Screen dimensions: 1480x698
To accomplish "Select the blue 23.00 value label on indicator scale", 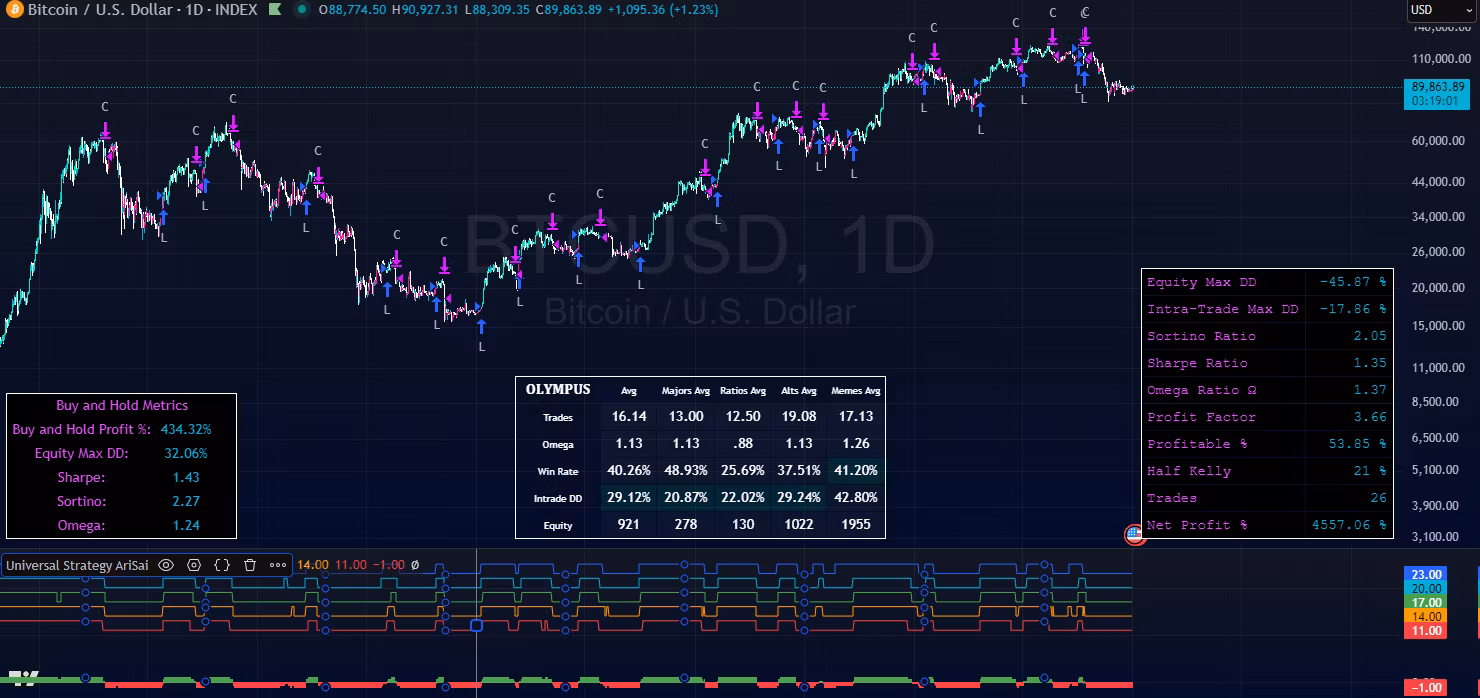I will [1425, 574].
